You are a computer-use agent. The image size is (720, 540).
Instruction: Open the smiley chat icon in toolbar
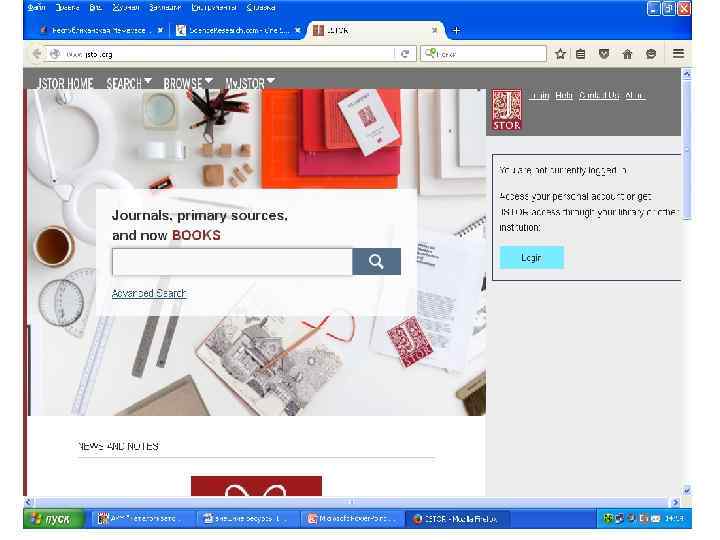[651, 54]
